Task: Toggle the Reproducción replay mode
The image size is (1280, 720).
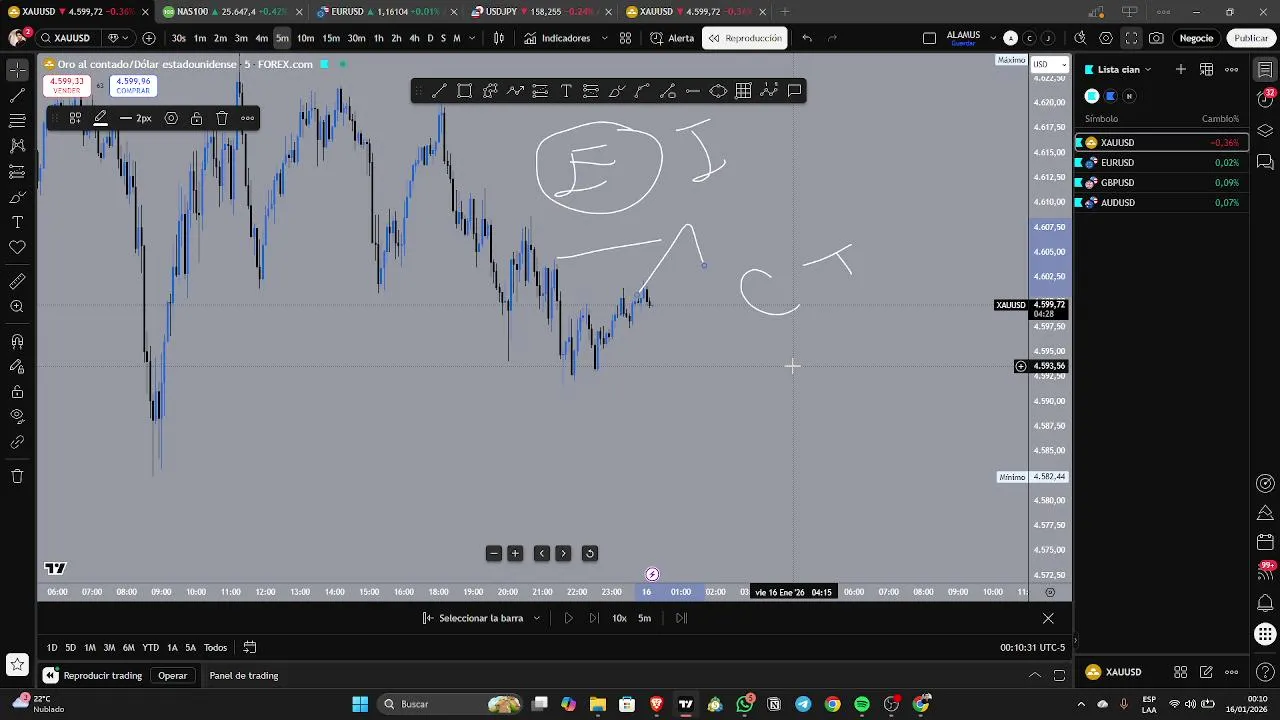Action: (745, 38)
